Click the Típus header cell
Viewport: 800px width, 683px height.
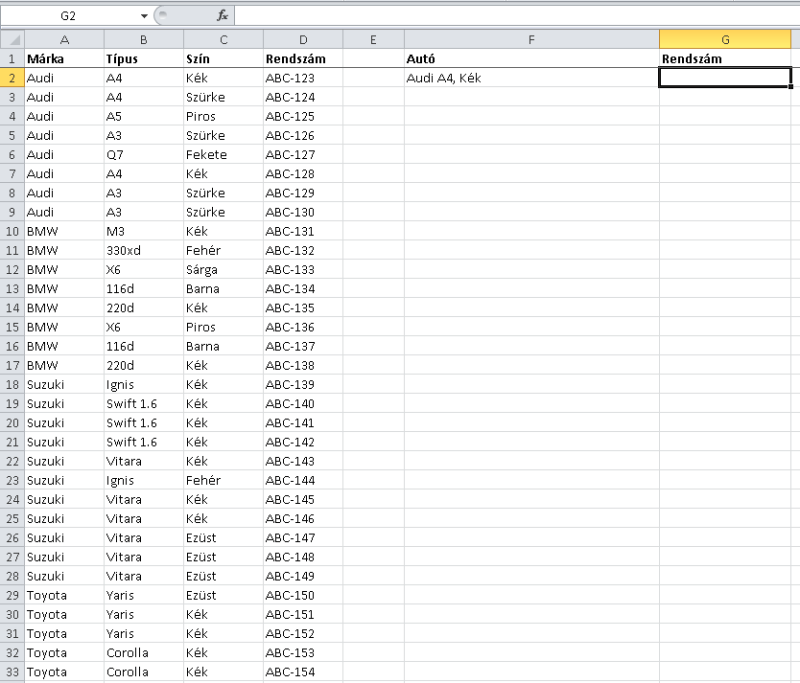point(143,59)
